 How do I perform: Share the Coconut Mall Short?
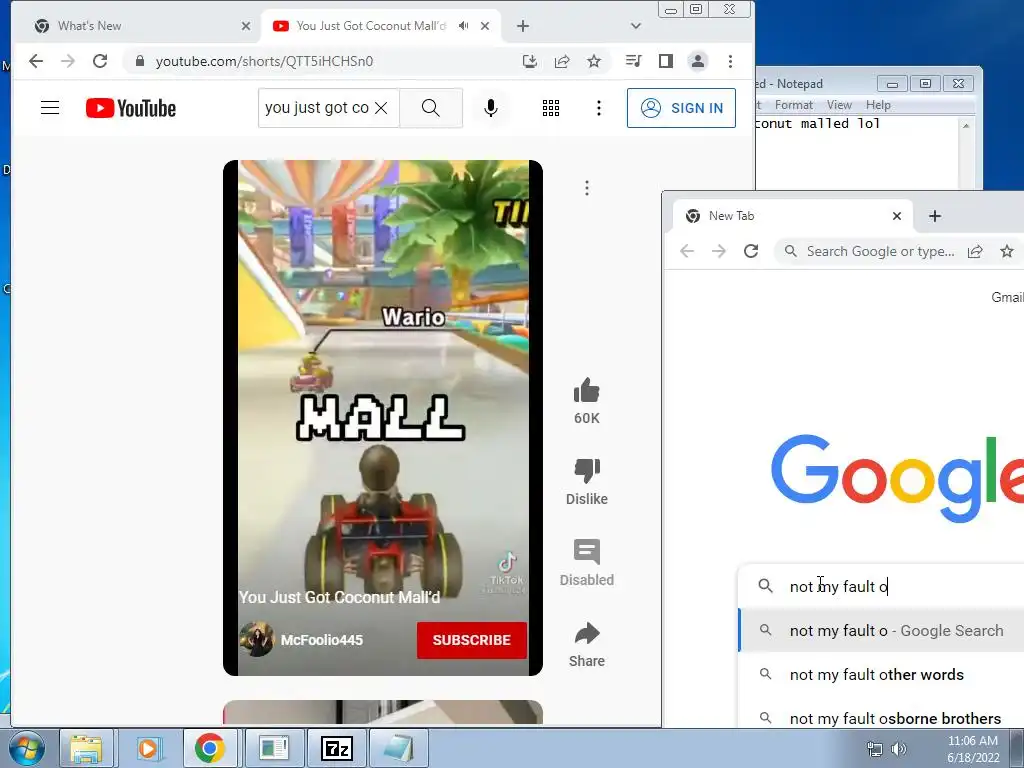click(x=586, y=633)
